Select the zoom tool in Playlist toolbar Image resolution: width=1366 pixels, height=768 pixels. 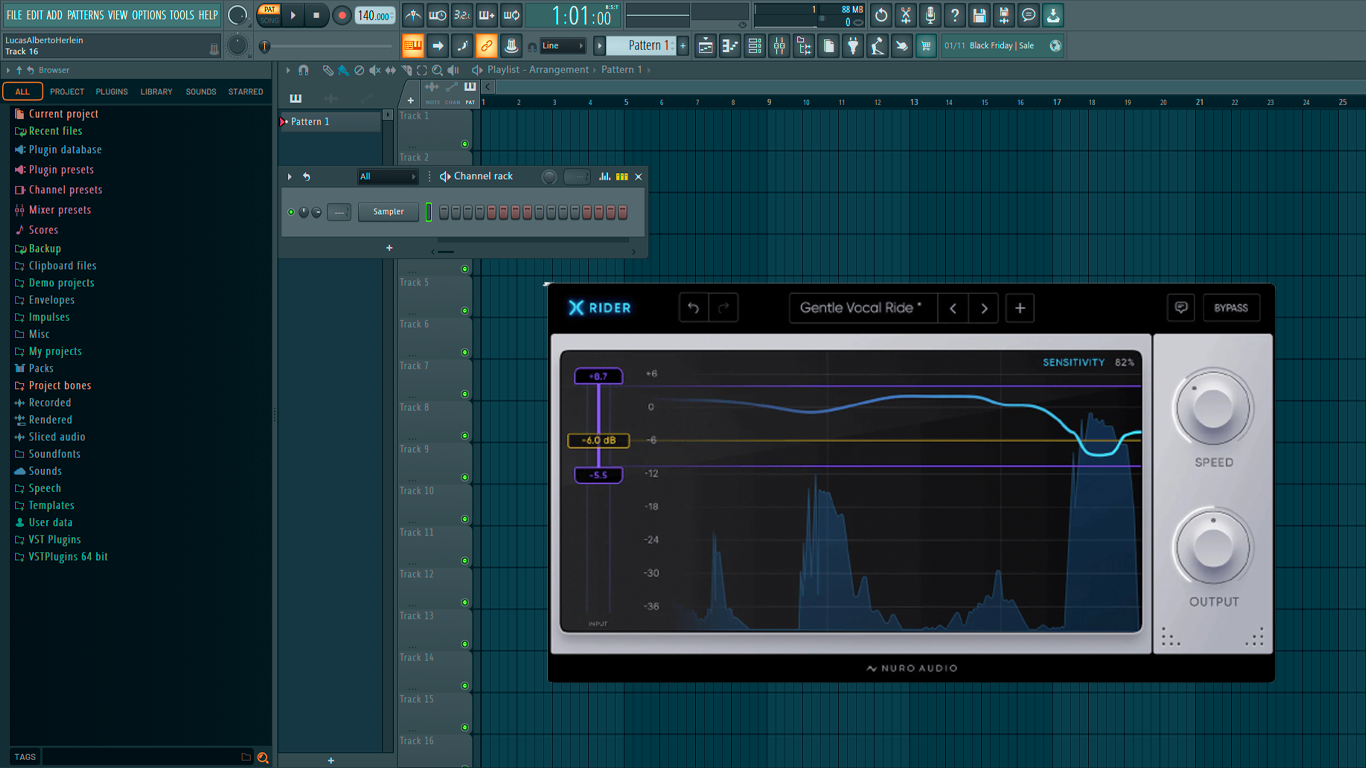pyautogui.click(x=437, y=70)
